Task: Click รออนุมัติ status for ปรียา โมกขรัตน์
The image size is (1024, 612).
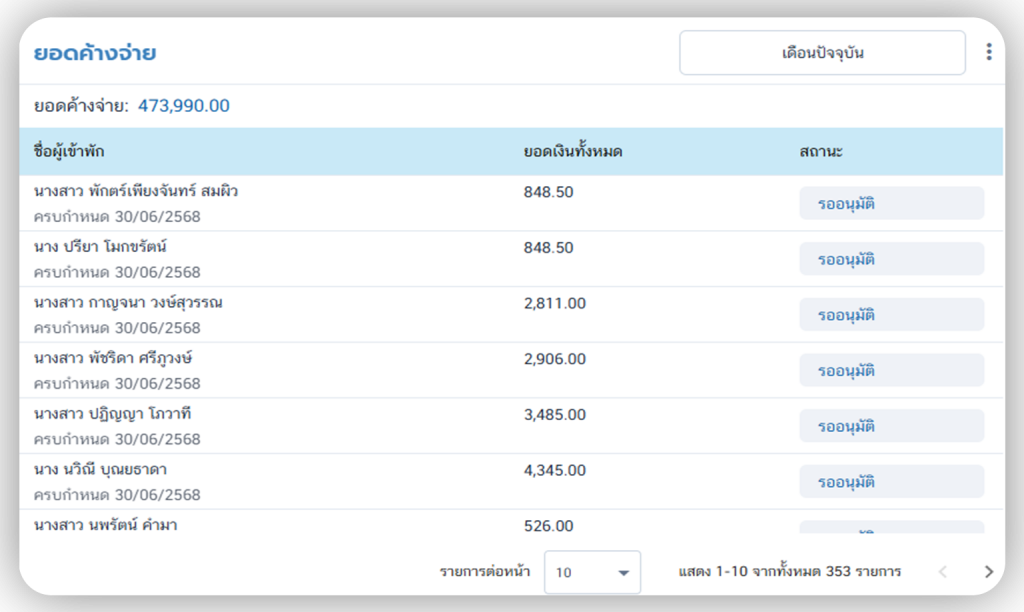Action: (x=890, y=259)
